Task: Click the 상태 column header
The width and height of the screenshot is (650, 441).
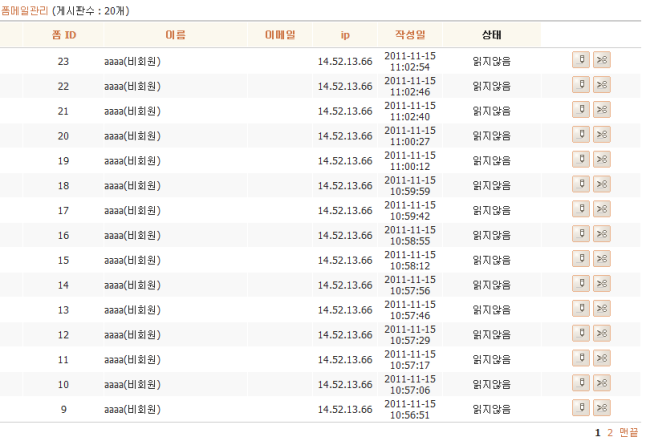Action: pyautogui.click(x=491, y=35)
